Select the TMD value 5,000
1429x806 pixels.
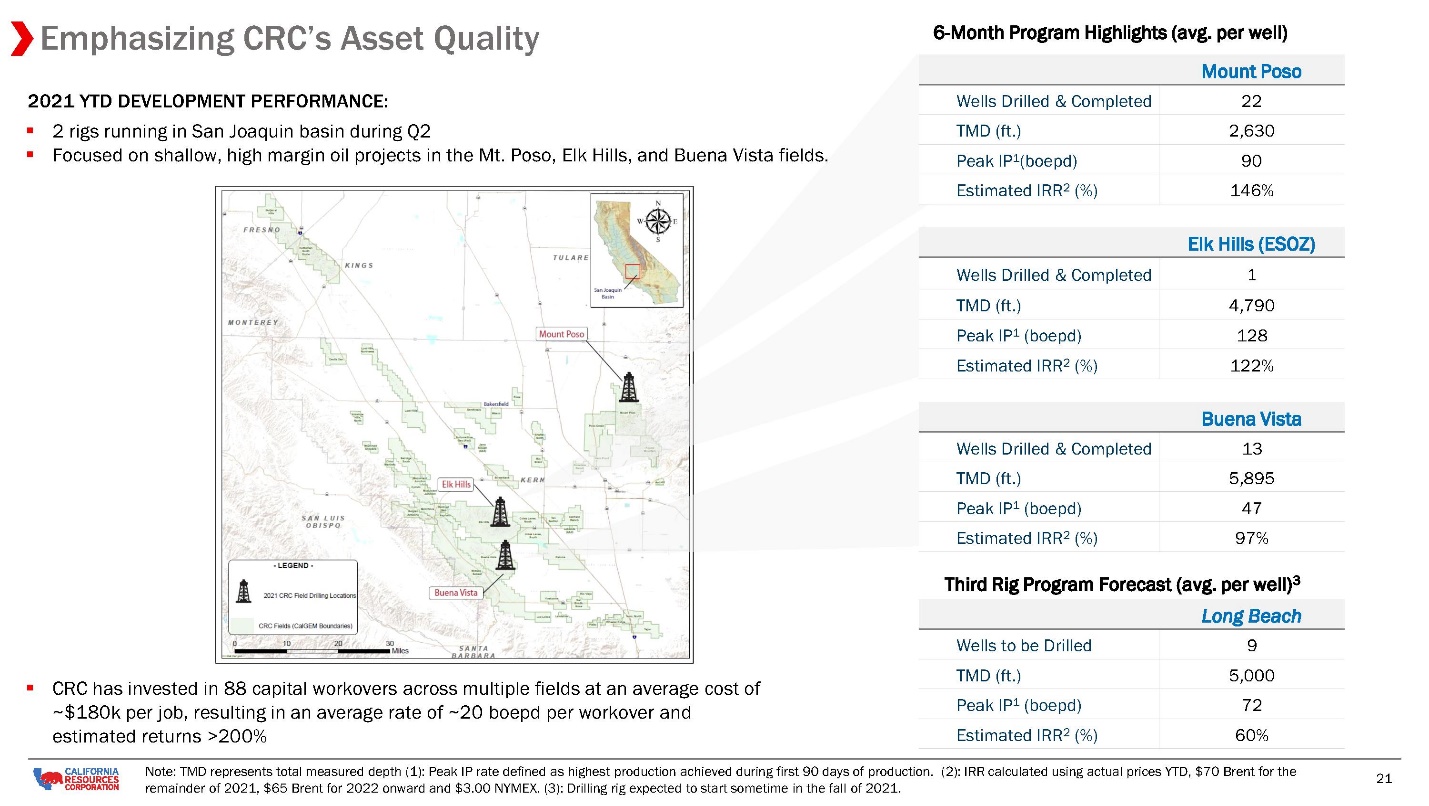(x=1251, y=675)
